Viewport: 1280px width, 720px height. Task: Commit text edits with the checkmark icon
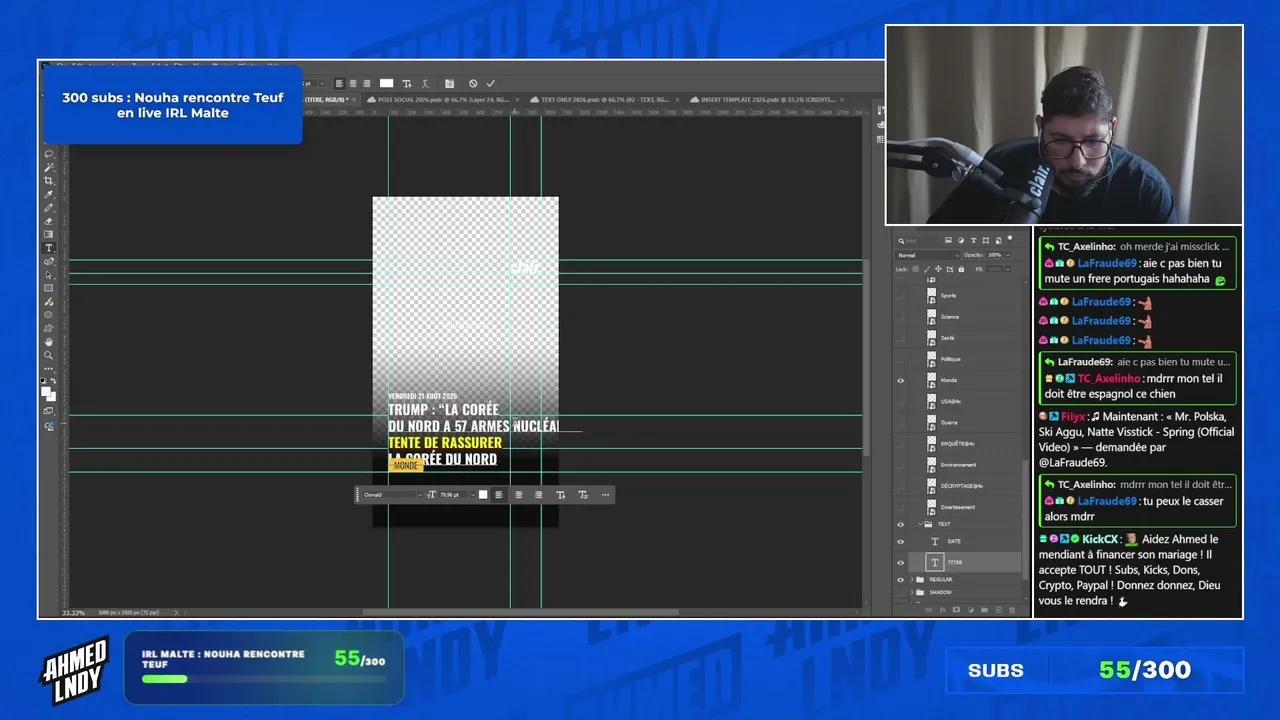click(490, 84)
